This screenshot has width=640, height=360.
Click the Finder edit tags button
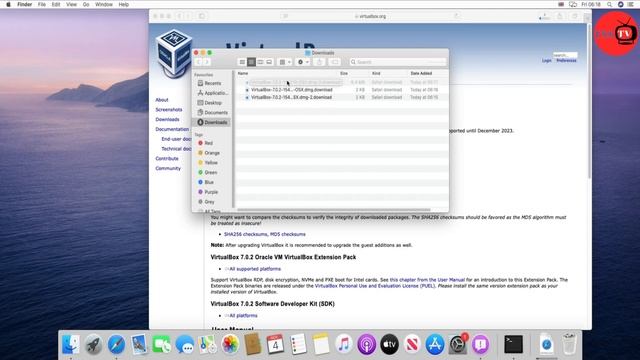click(335, 62)
